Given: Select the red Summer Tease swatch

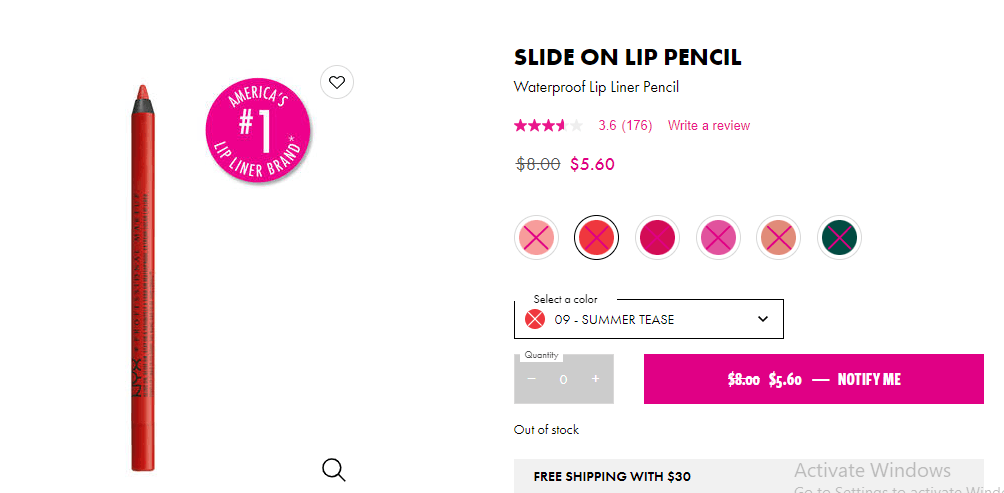Looking at the screenshot, I should [x=597, y=238].
